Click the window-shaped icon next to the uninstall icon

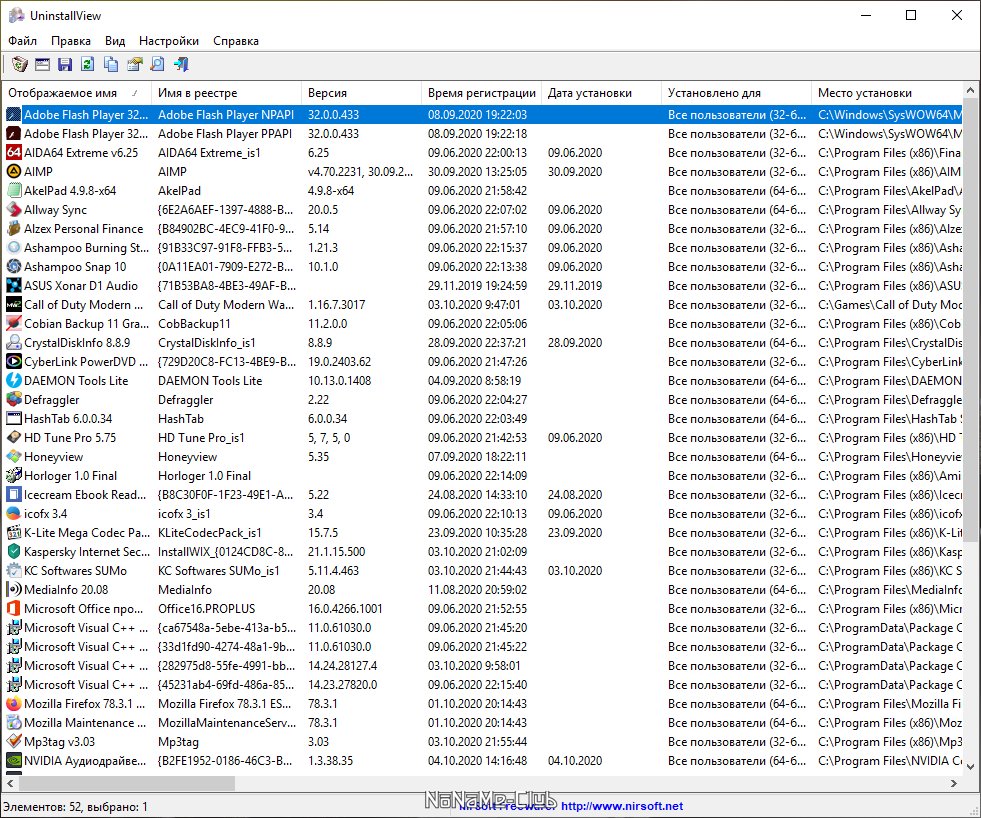[x=42, y=65]
